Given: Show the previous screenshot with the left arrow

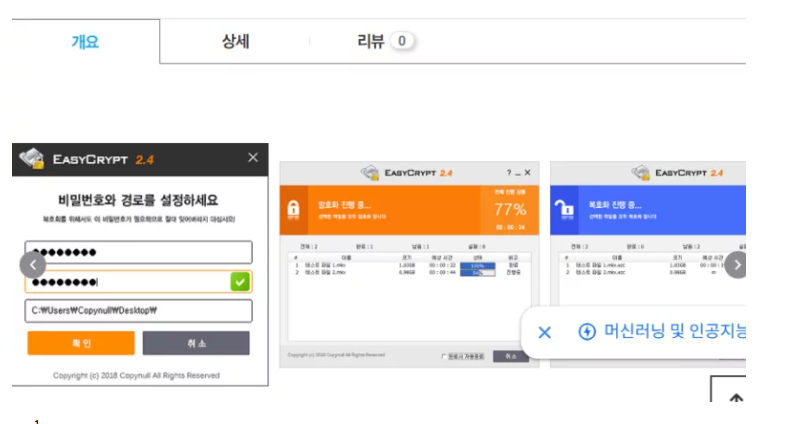Looking at the screenshot, I should pyautogui.click(x=33, y=265).
